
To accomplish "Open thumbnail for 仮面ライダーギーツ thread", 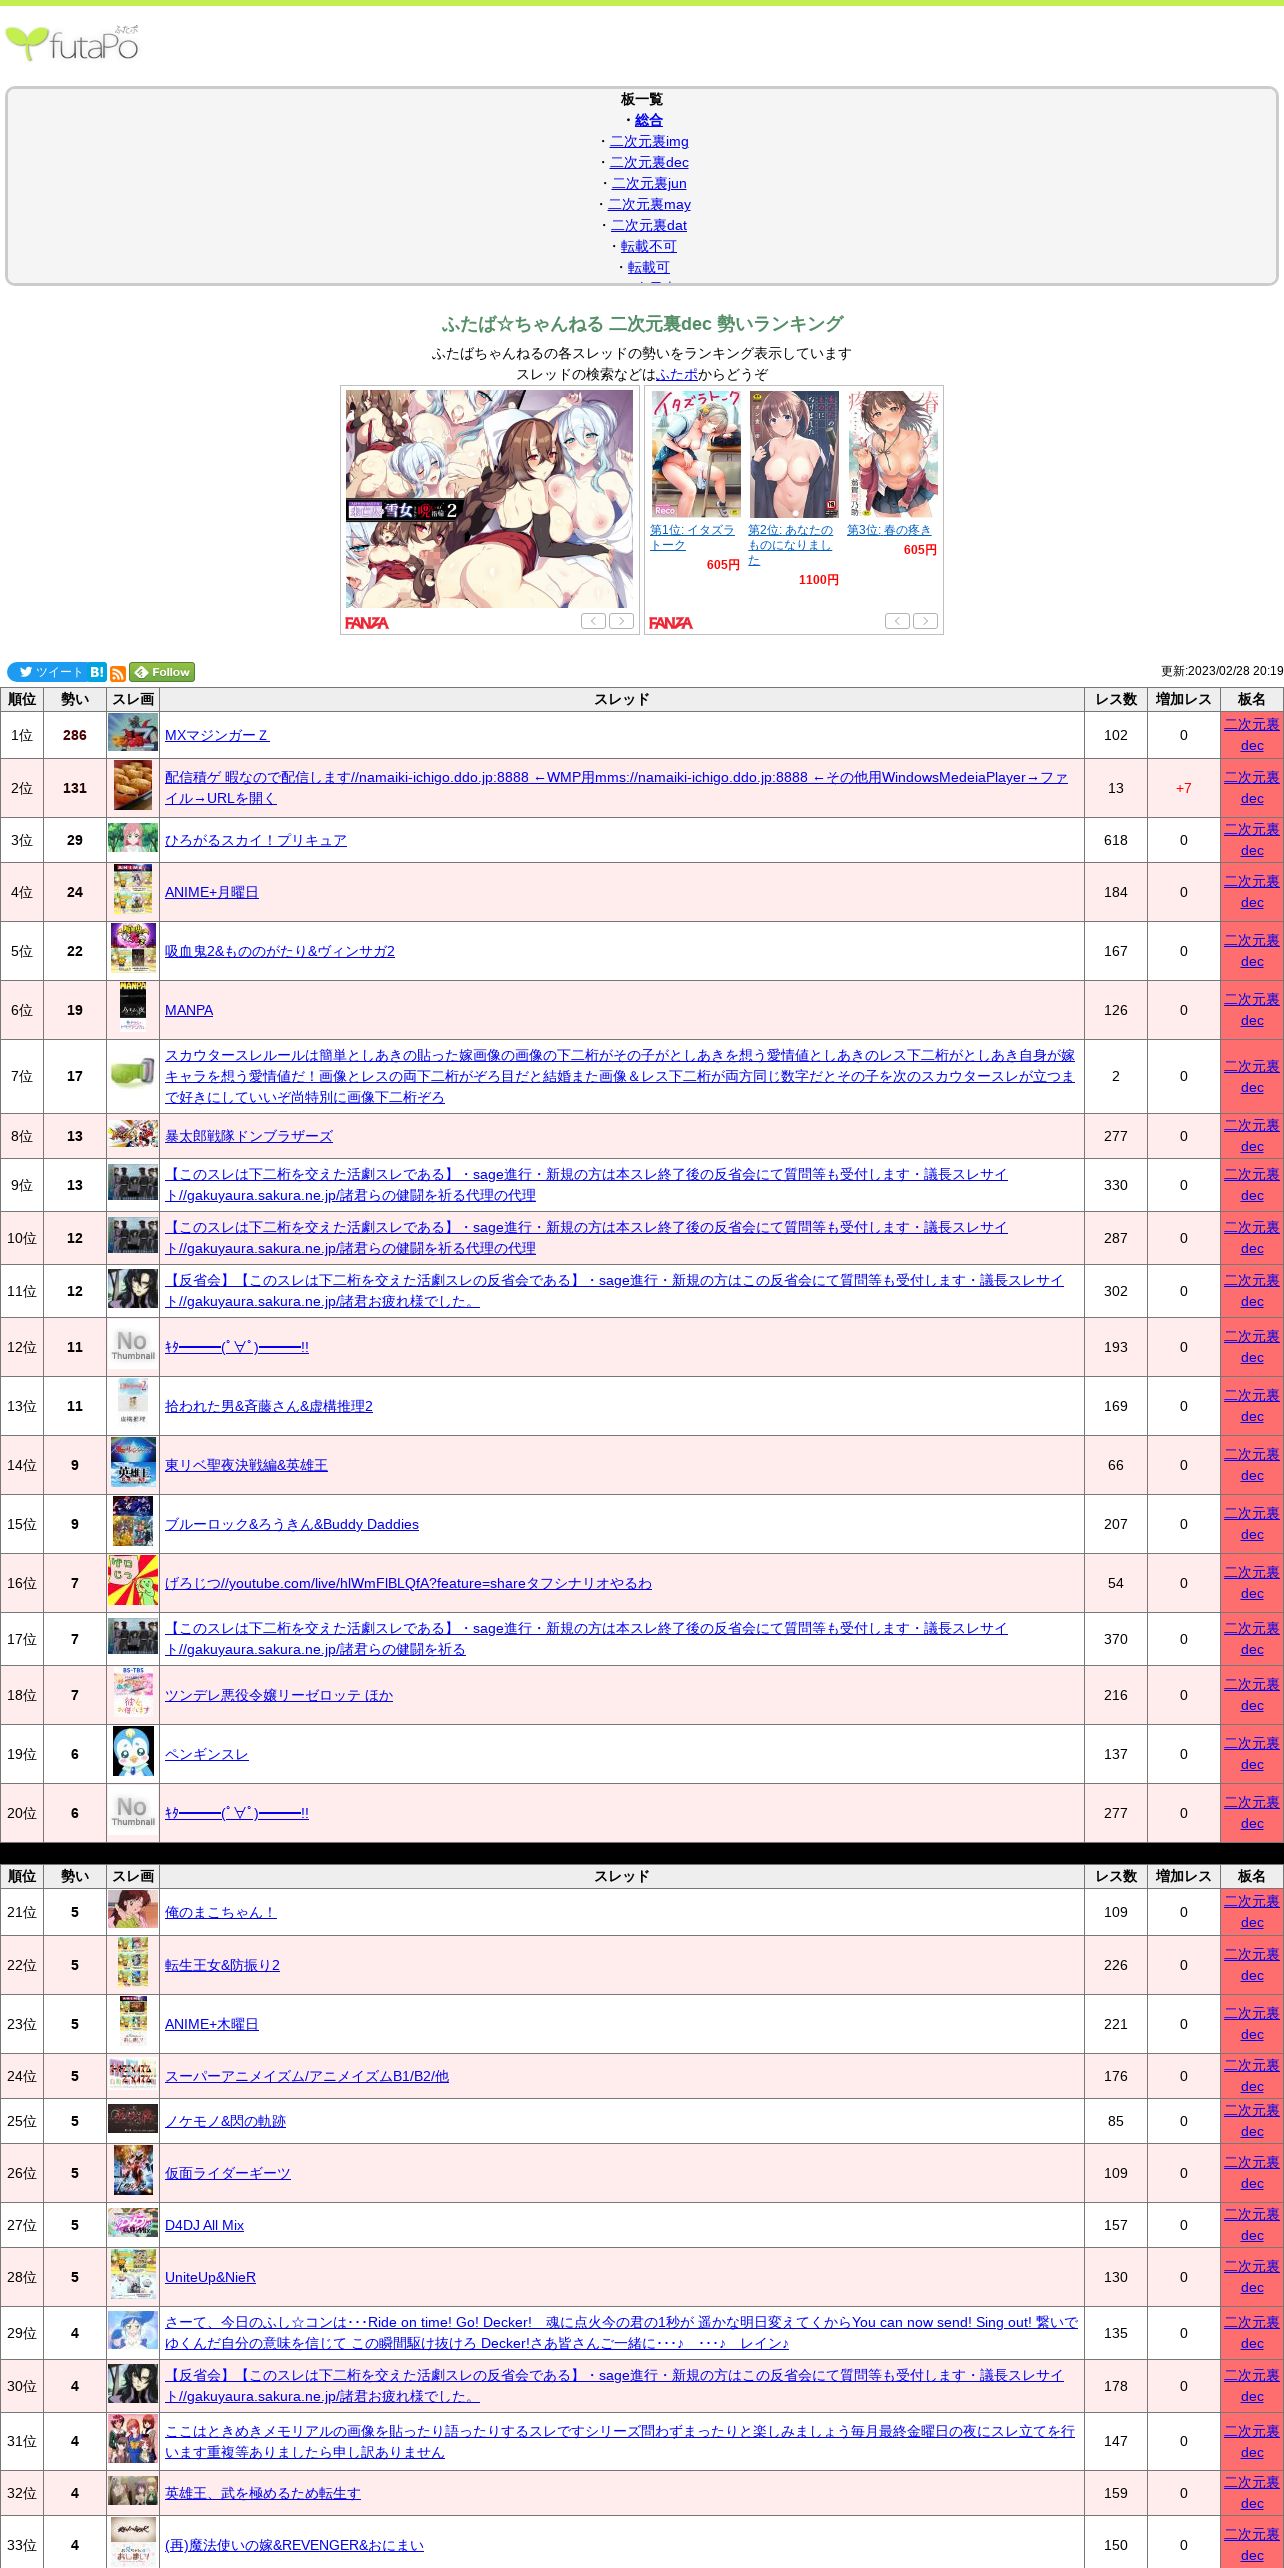I will point(133,2172).
